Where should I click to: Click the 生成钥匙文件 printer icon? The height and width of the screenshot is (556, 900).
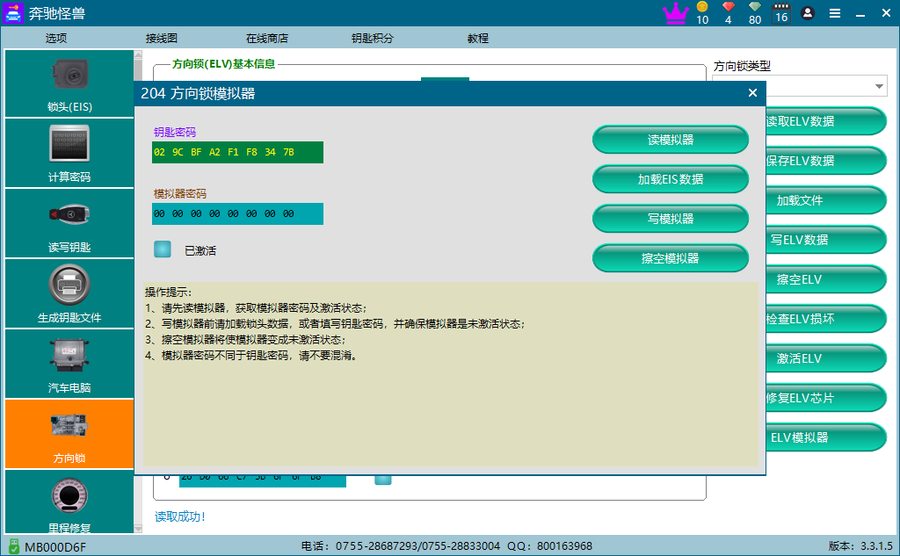coord(69,292)
